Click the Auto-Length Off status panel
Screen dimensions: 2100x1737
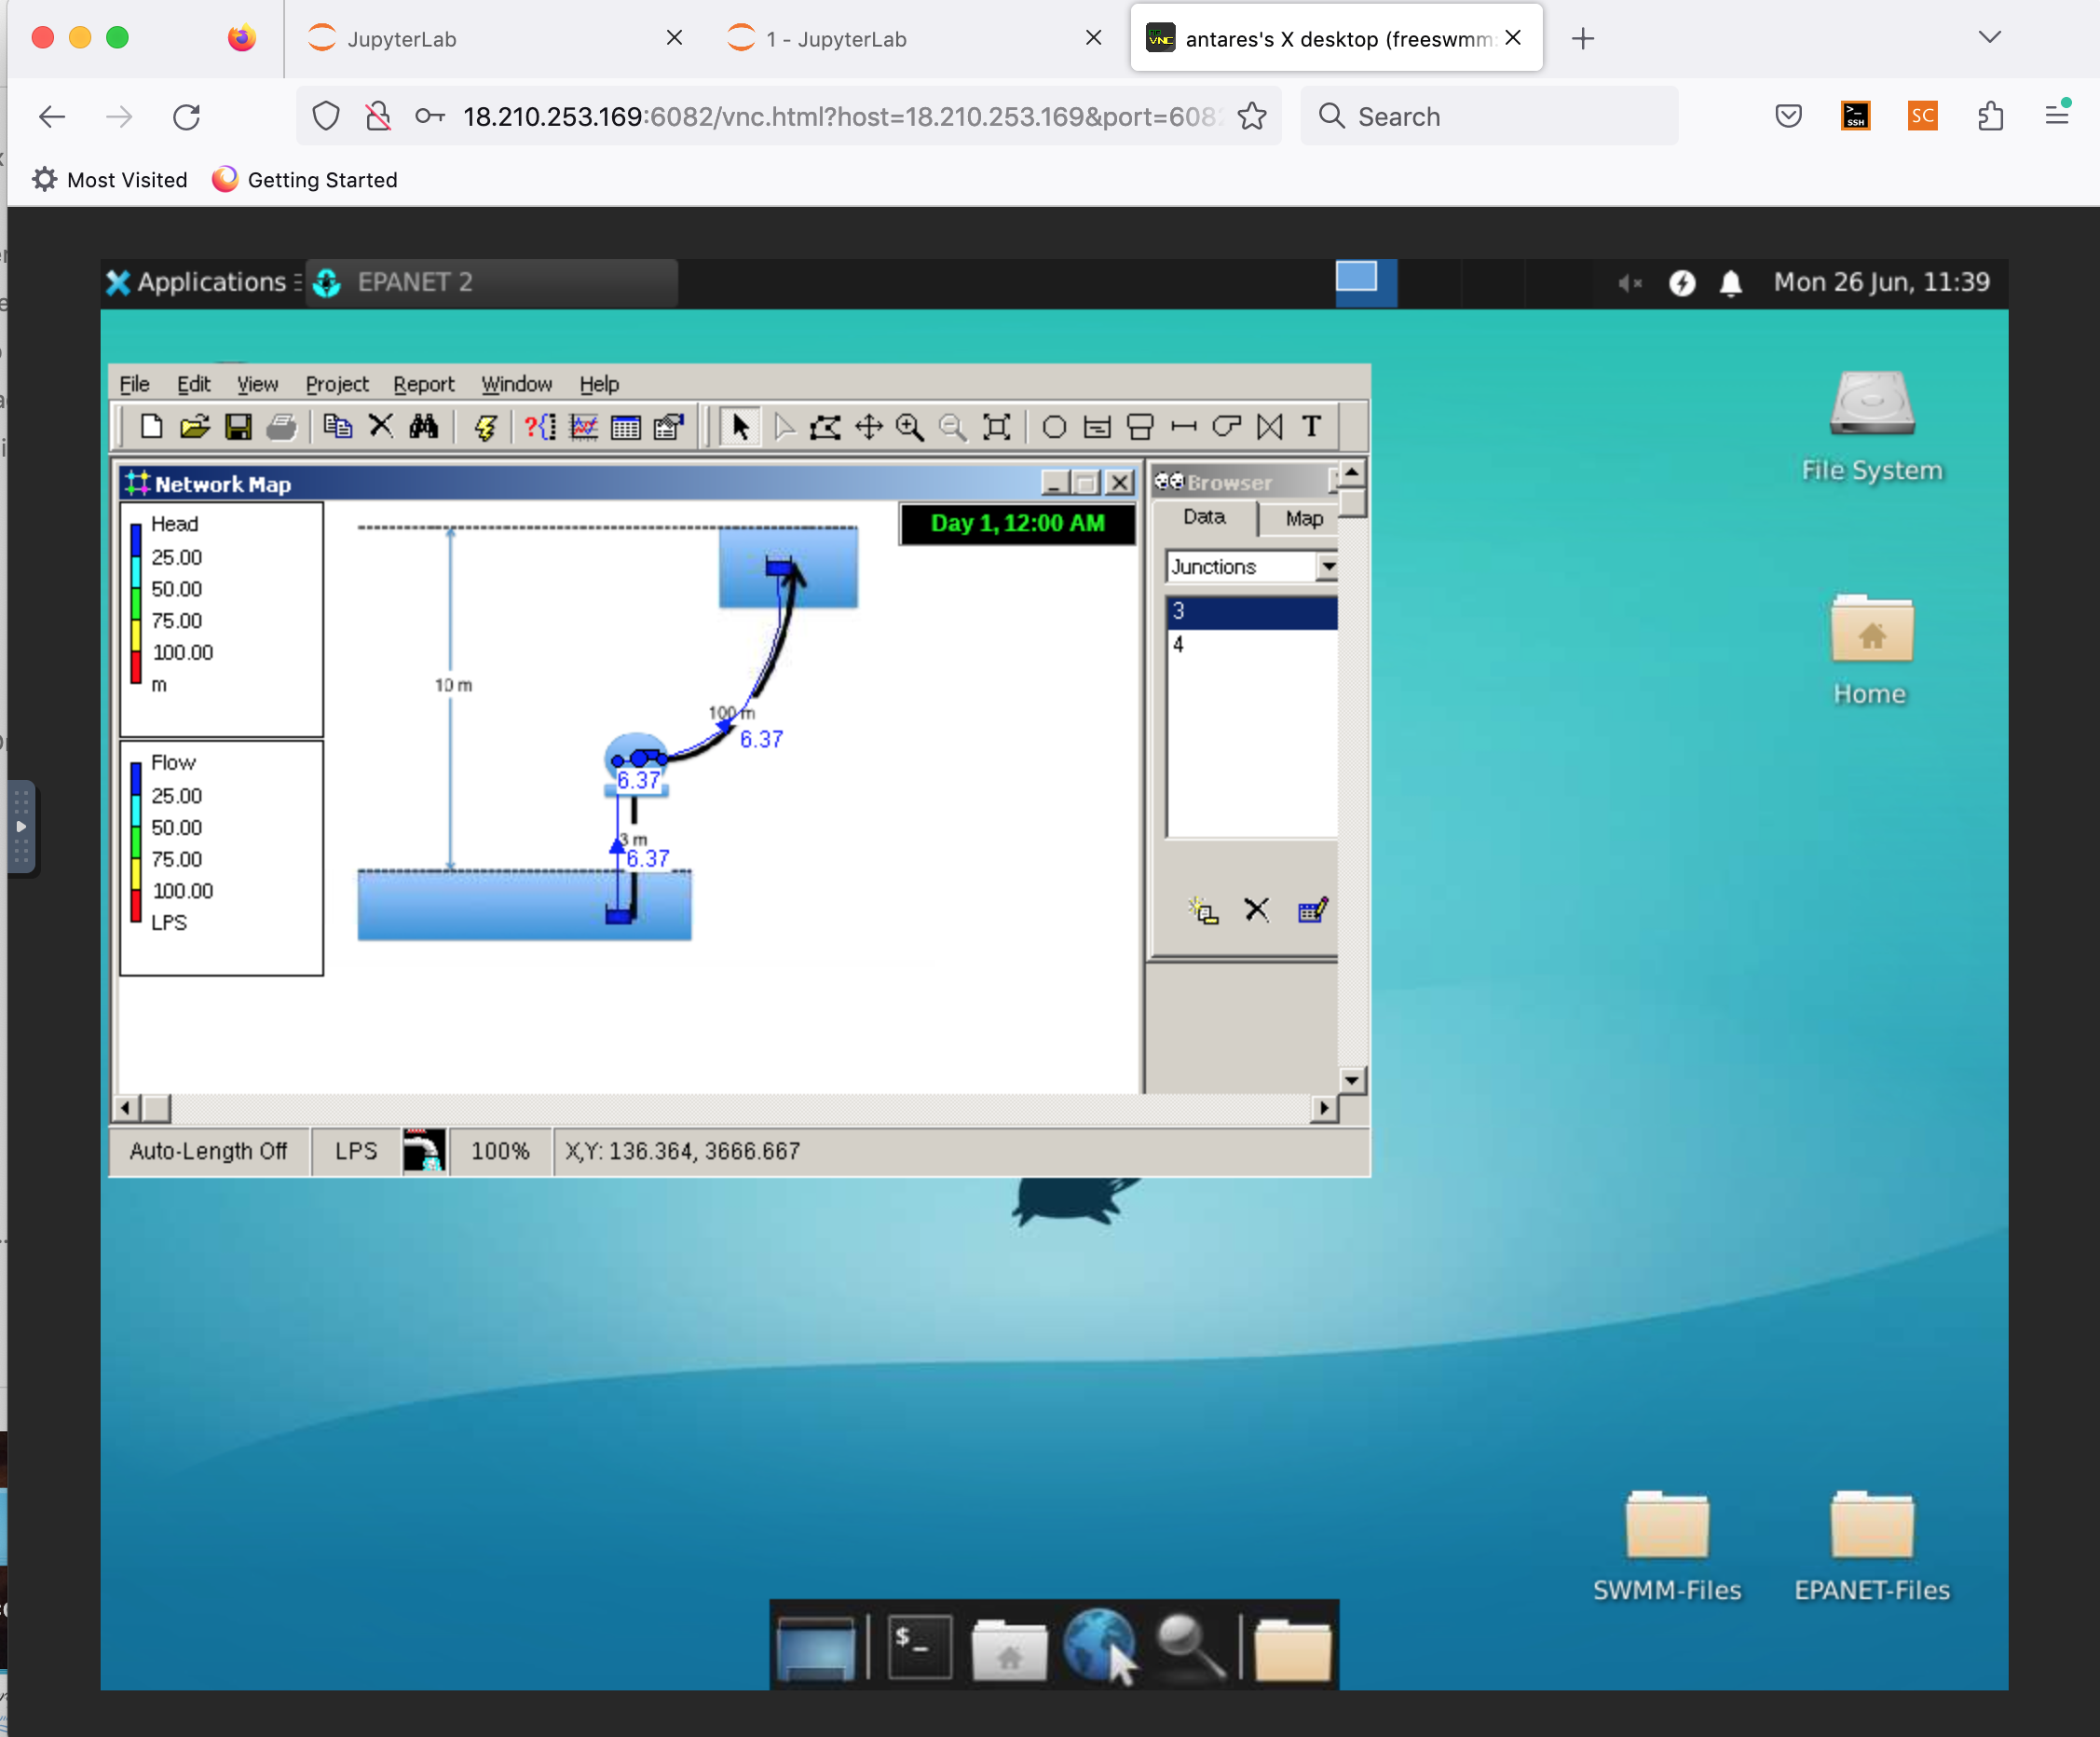point(208,1151)
